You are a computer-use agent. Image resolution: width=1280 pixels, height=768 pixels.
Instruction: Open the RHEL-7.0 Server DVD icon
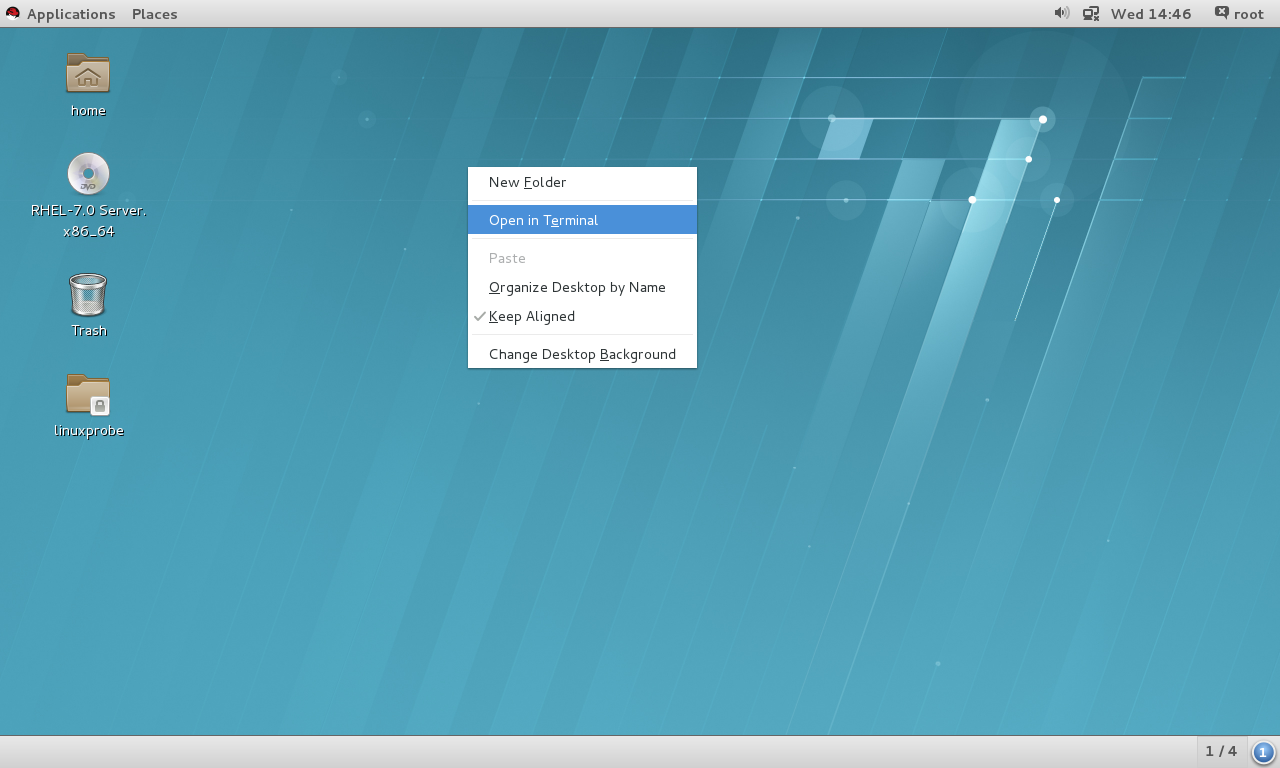click(x=88, y=175)
